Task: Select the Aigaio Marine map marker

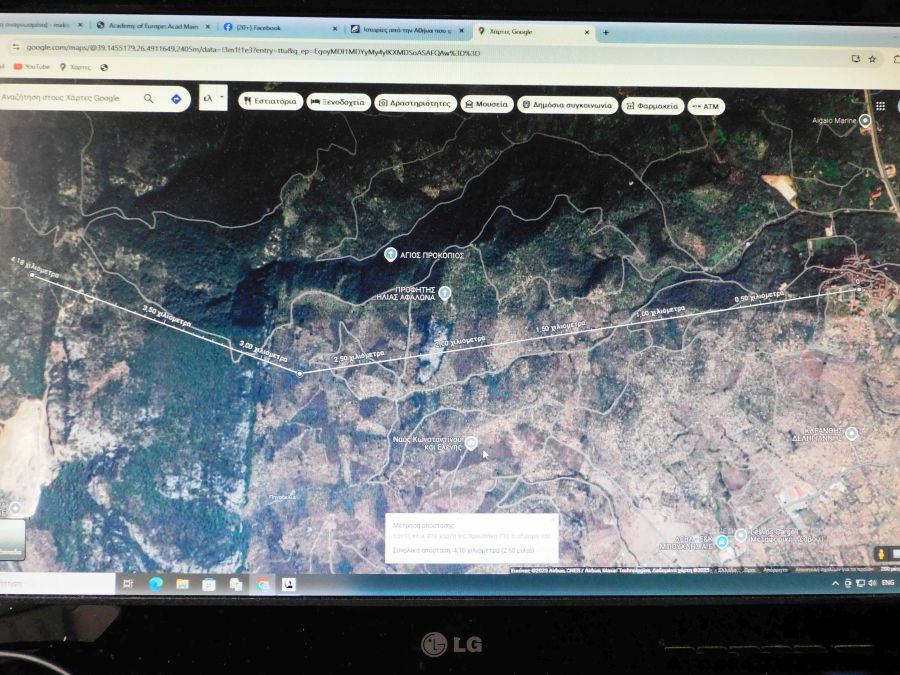Action: 866,121
